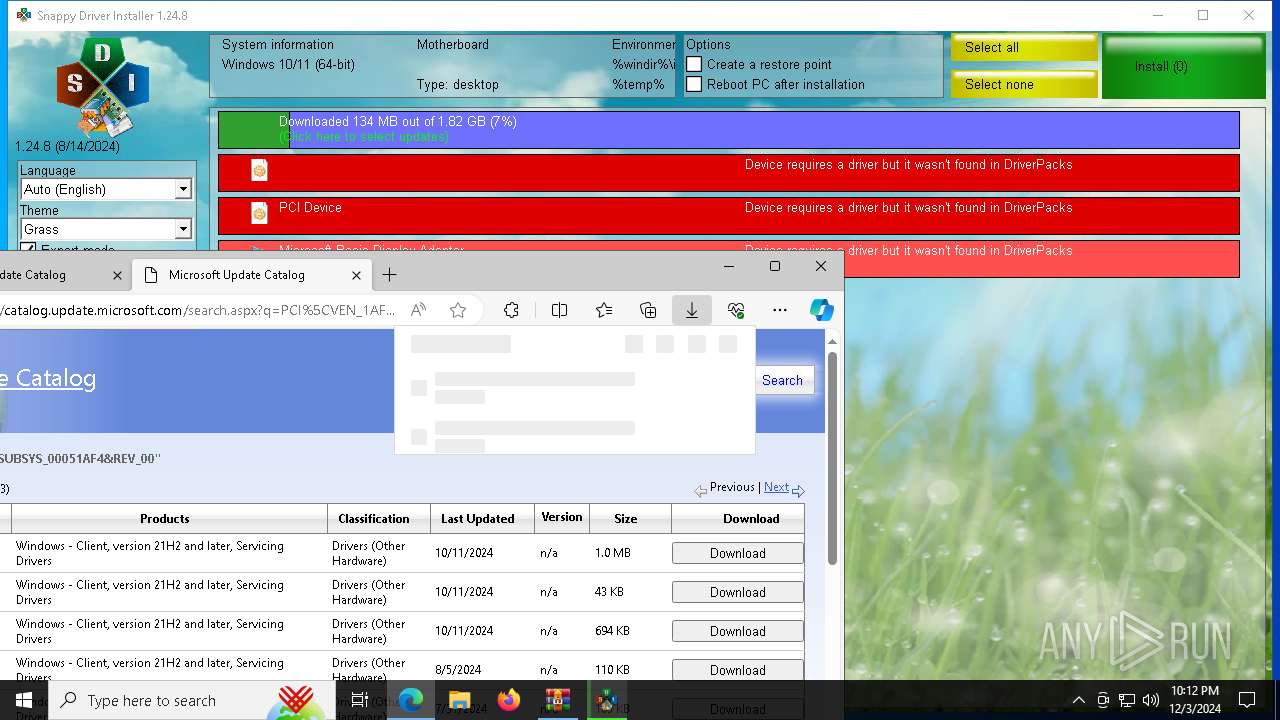Sort by Products column header

click(164, 518)
